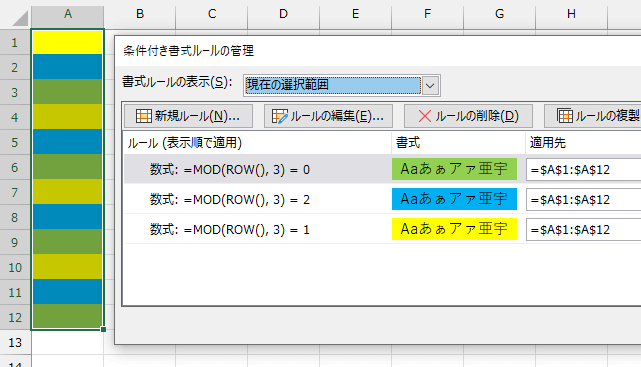Select row 9 header
The width and height of the screenshot is (641, 367).
pyautogui.click(x=15, y=242)
